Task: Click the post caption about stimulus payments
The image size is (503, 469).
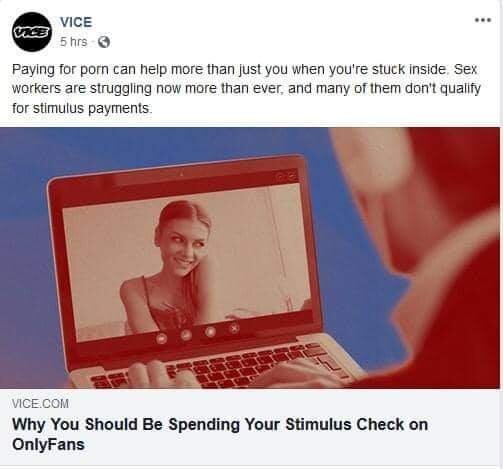Action: pos(246,89)
